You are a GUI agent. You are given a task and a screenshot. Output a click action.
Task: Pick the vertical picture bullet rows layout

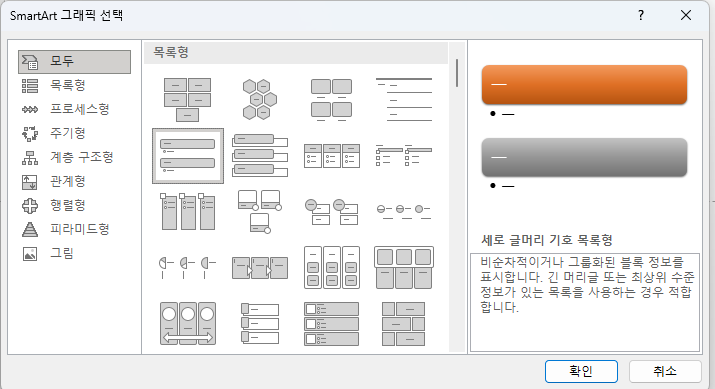(x=332, y=324)
